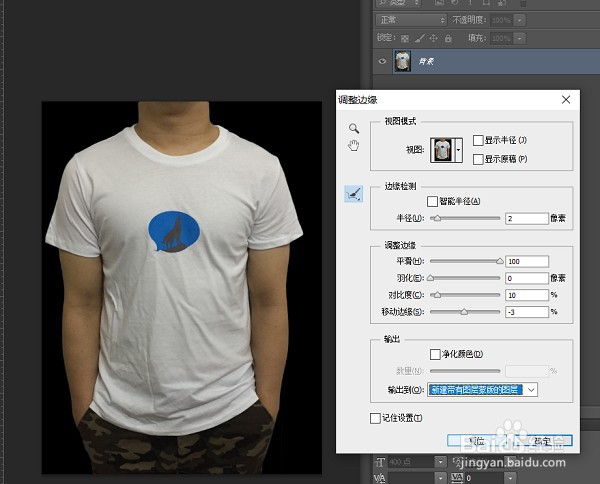Click the tracking field showing 0
Viewport: 600px width, 484px height.
[x=484, y=478]
